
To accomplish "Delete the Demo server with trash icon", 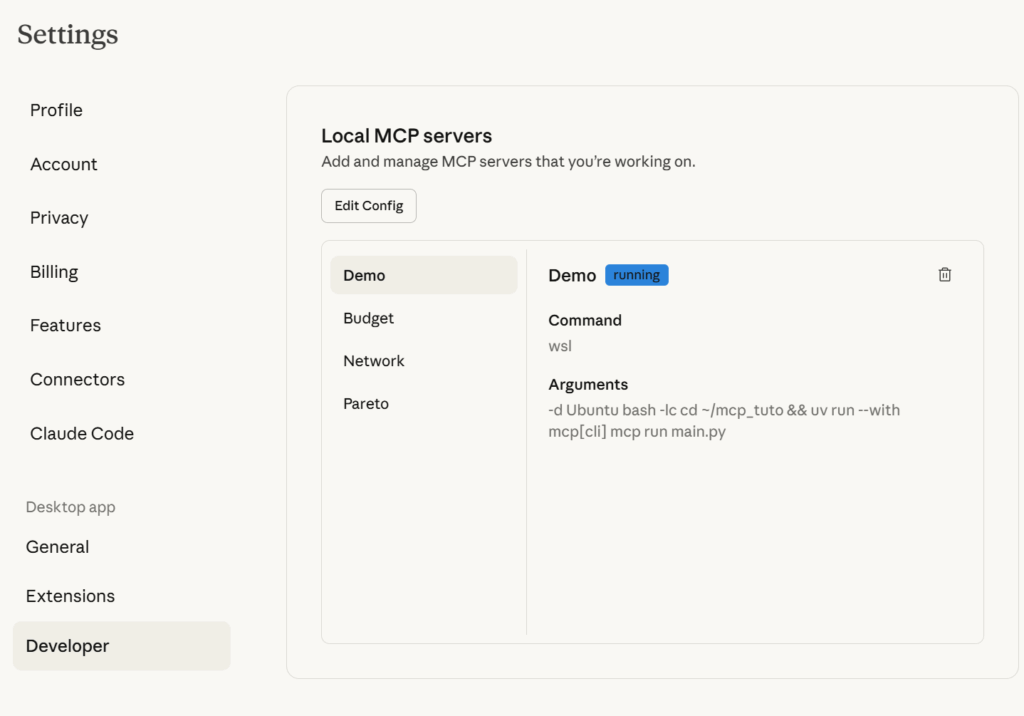I will click(944, 275).
